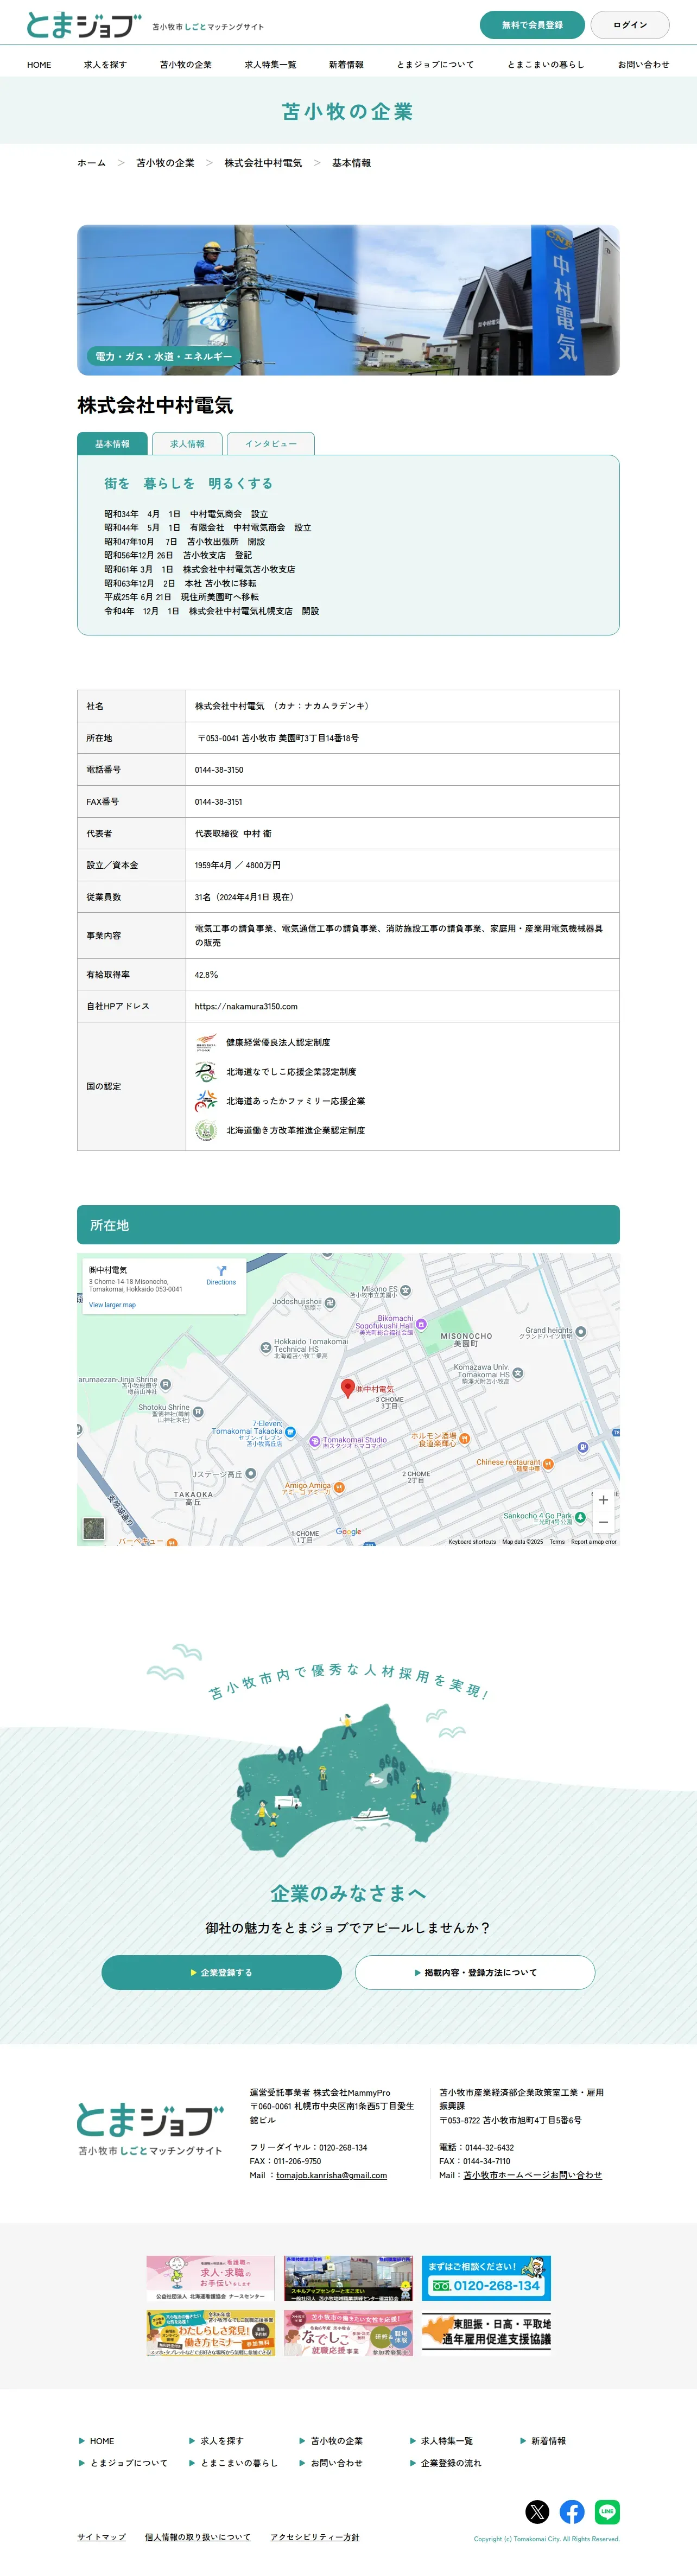Click the 健康経営優良法人認定制度 logo icon
Viewport: 697px width, 2576px height.
point(205,1042)
